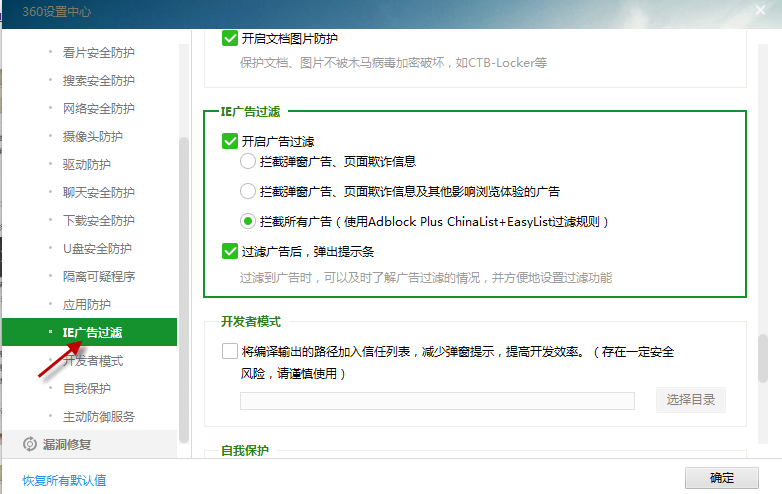Disable 过滤广告后，弹出提示条 checkbox

click(229, 251)
